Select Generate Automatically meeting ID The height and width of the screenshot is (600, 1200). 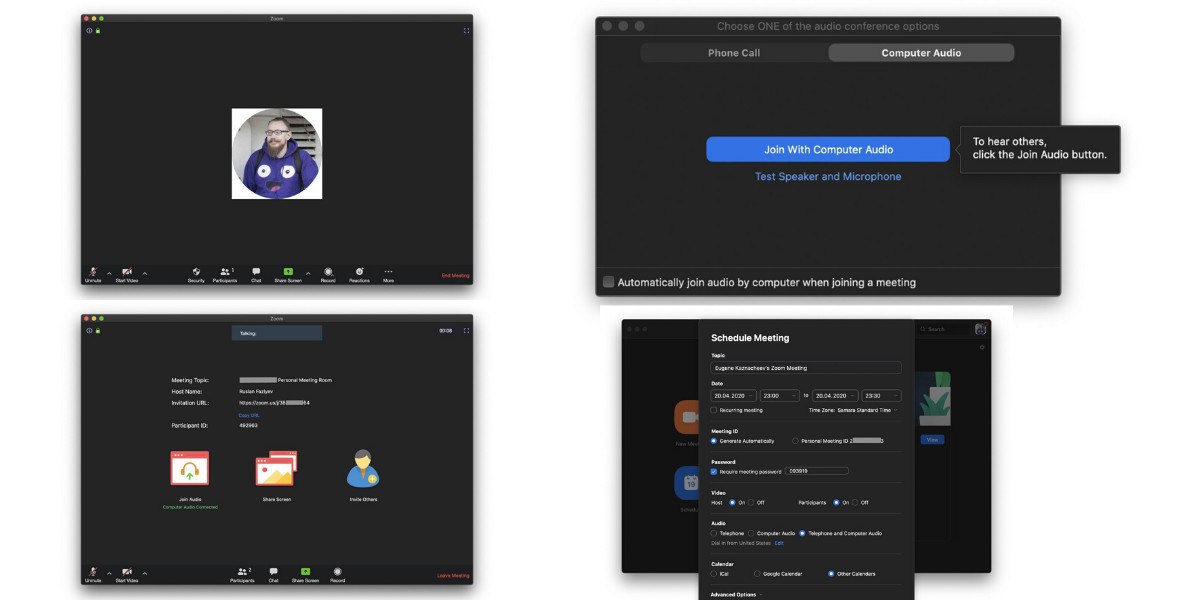click(x=713, y=441)
